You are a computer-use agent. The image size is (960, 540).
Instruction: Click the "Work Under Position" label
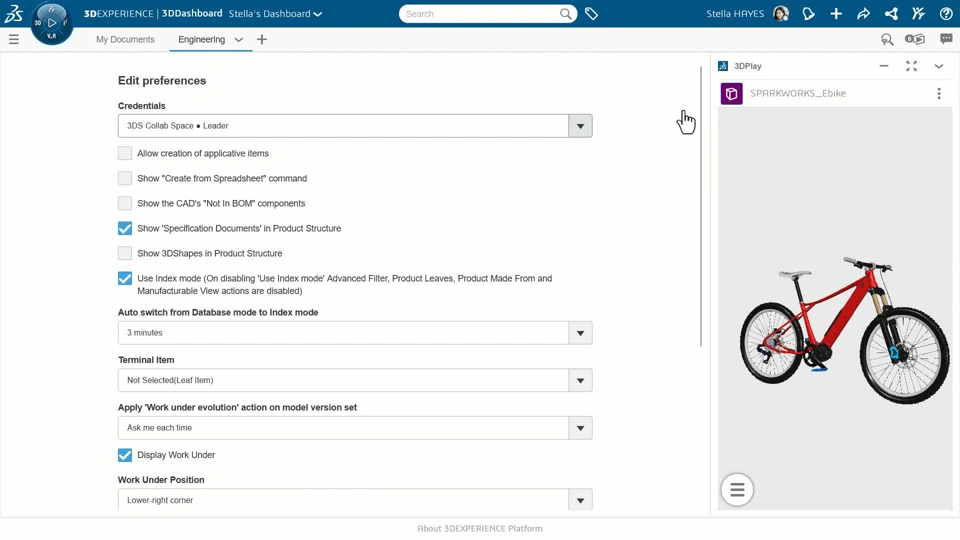[x=161, y=480]
